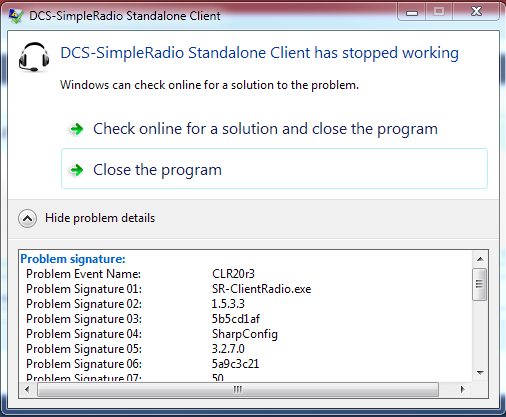Click SR-ClientRadio.exe signature value
Viewport: 506px width, 417px height.
click(x=261, y=289)
